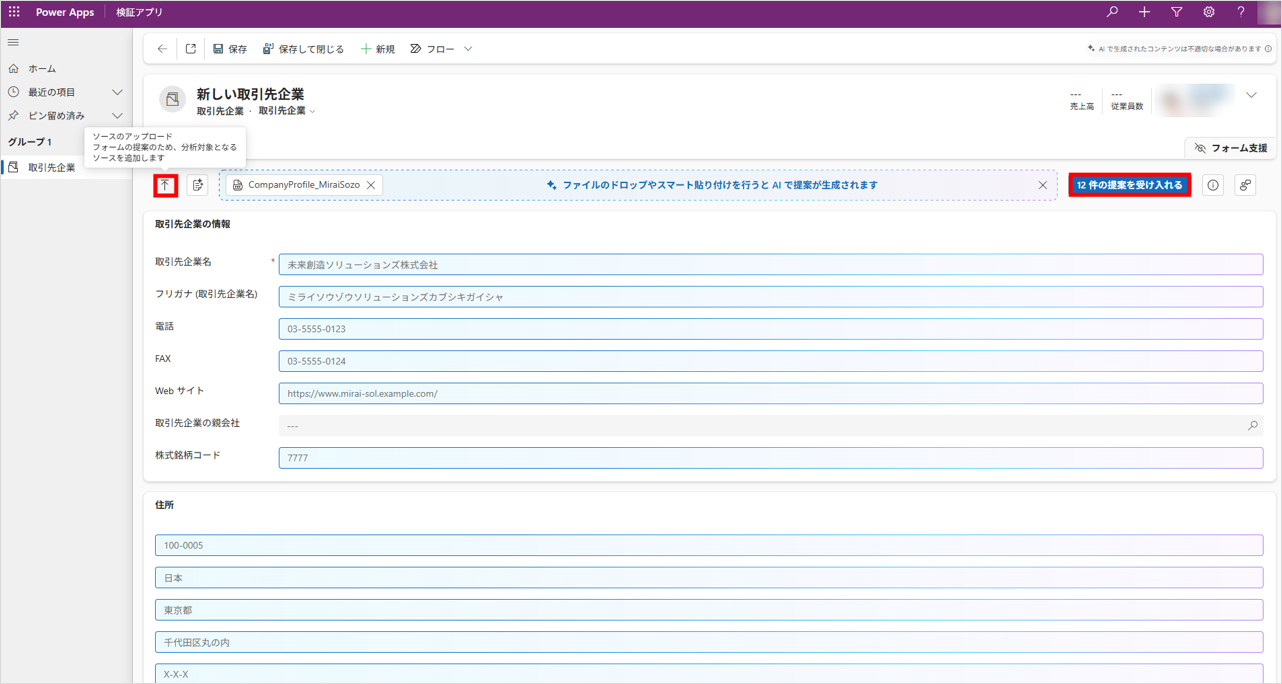
Task: Click the smart paste clipboard icon
Action: (x=198, y=185)
